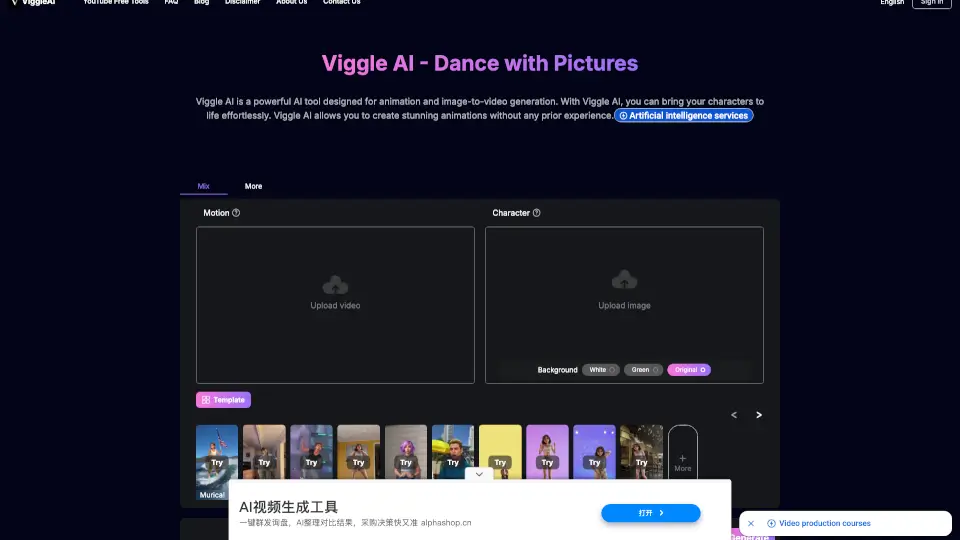
Task: Open Artificial intelligence services link
Action: [x=683, y=116]
